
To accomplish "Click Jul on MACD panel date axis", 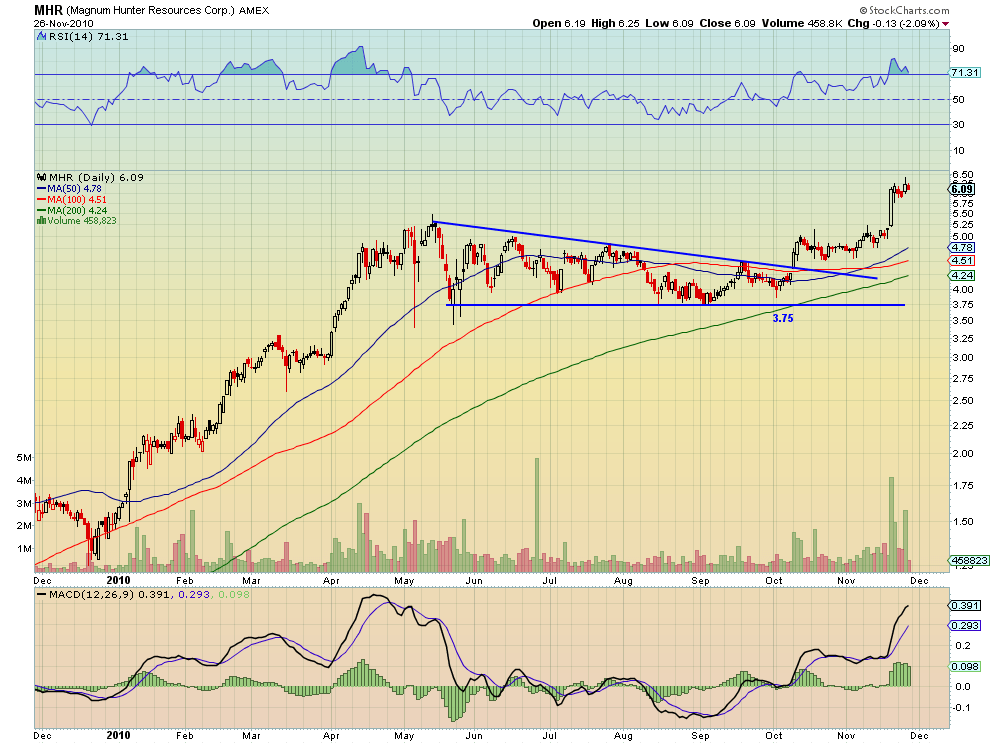I will tap(549, 736).
